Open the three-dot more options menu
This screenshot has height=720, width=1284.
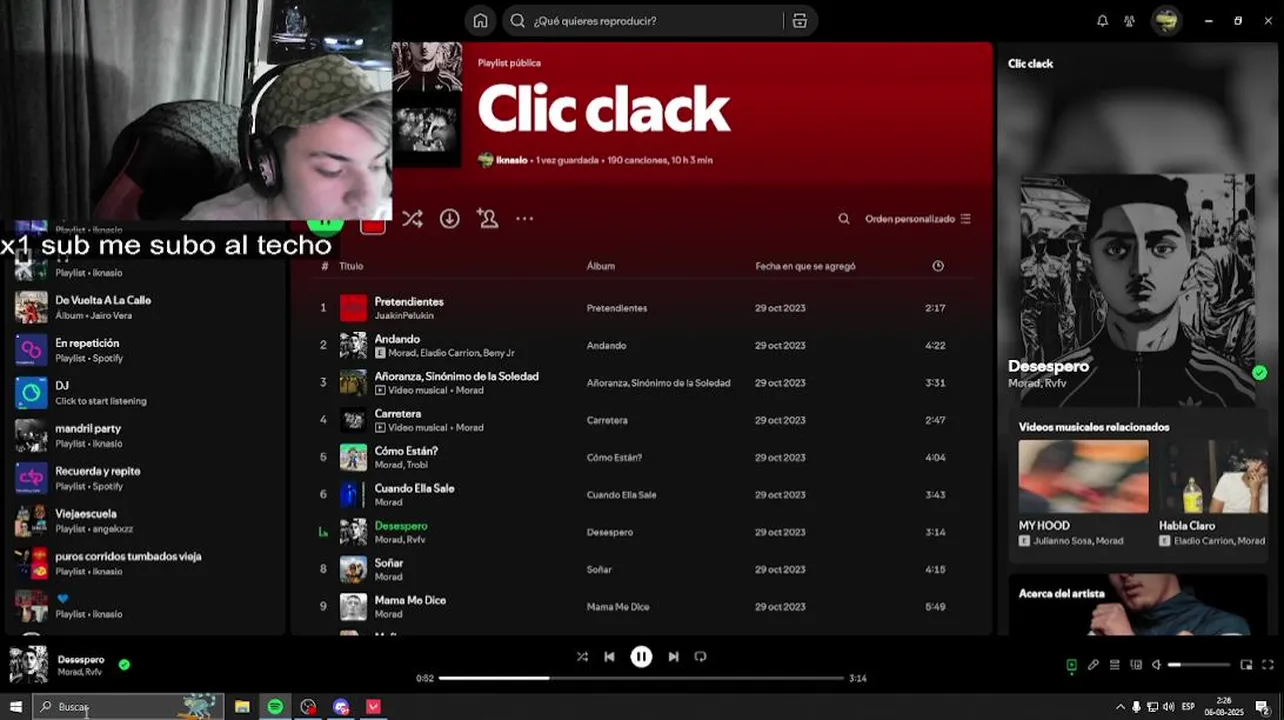525,219
